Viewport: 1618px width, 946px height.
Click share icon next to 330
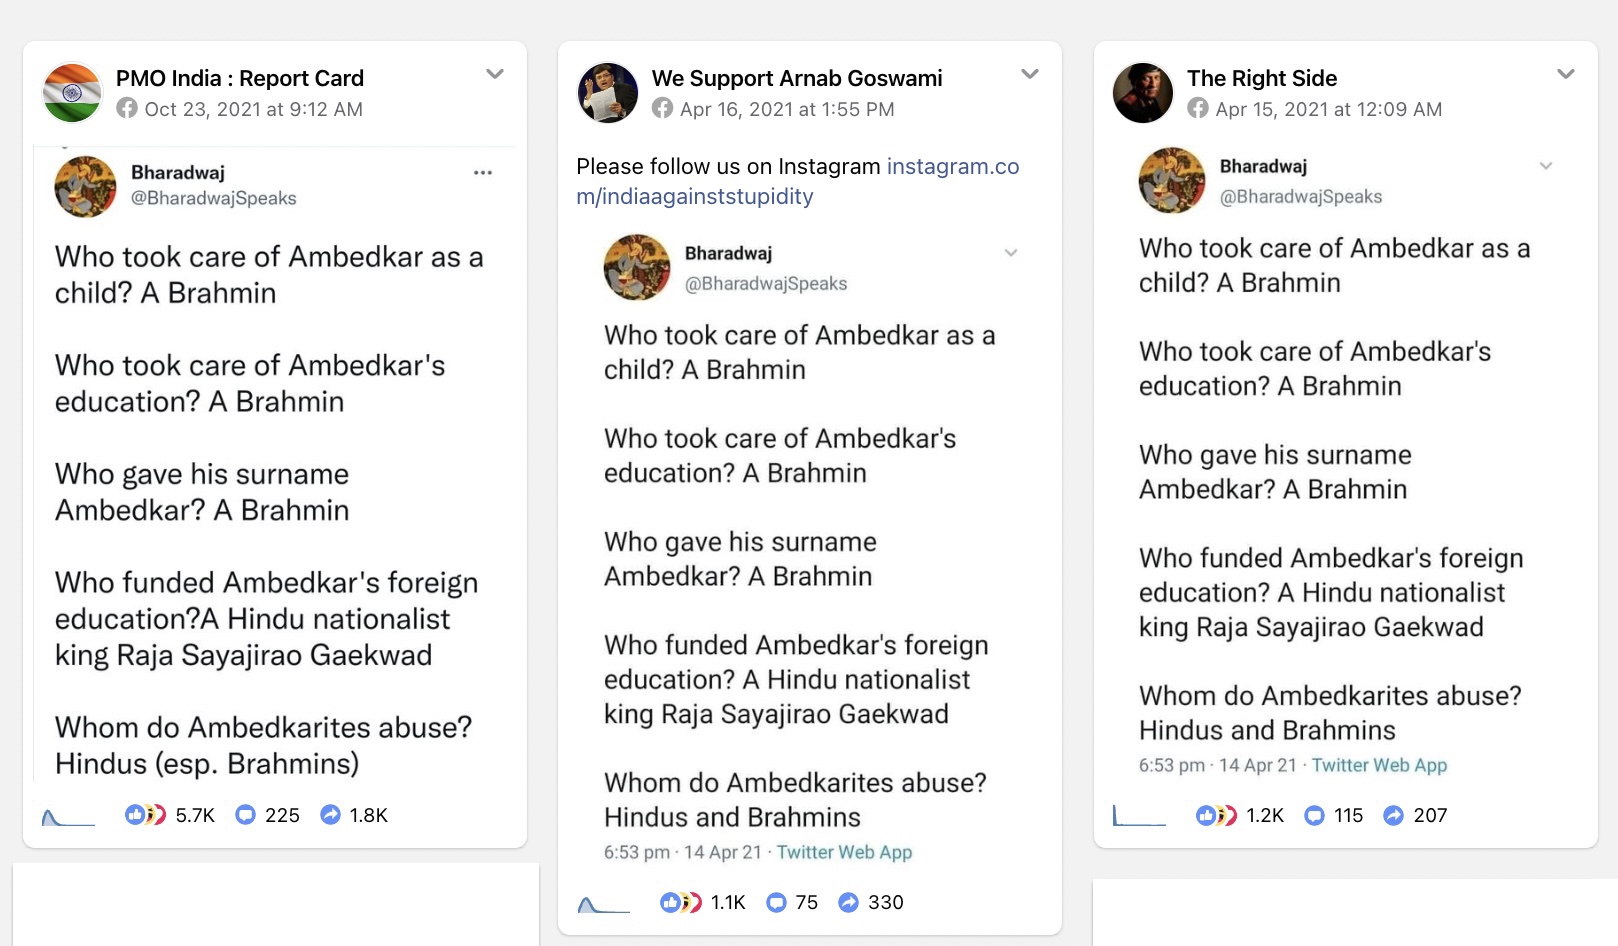tap(848, 902)
